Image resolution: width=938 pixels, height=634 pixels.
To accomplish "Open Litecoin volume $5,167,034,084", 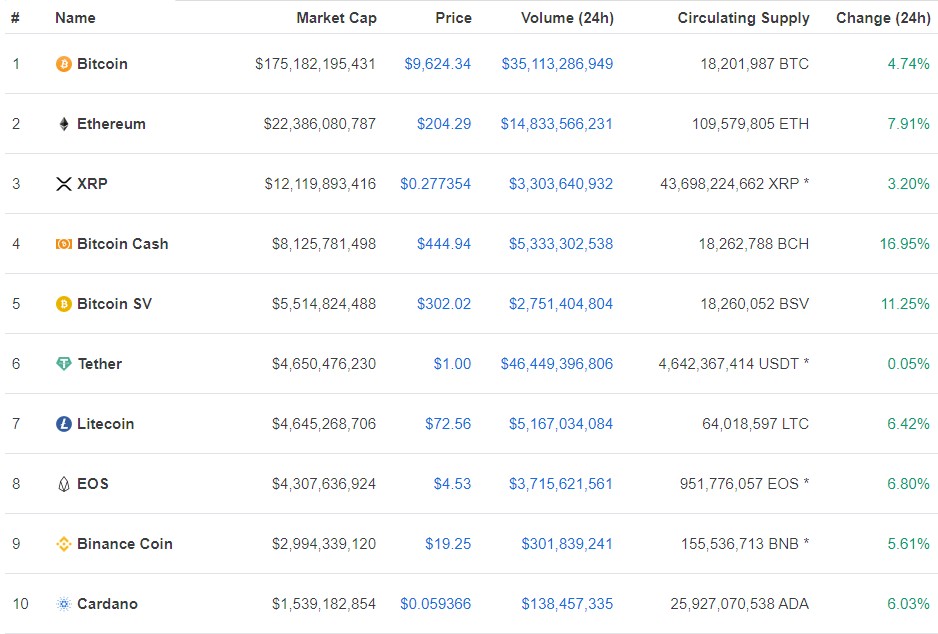I will (x=561, y=424).
